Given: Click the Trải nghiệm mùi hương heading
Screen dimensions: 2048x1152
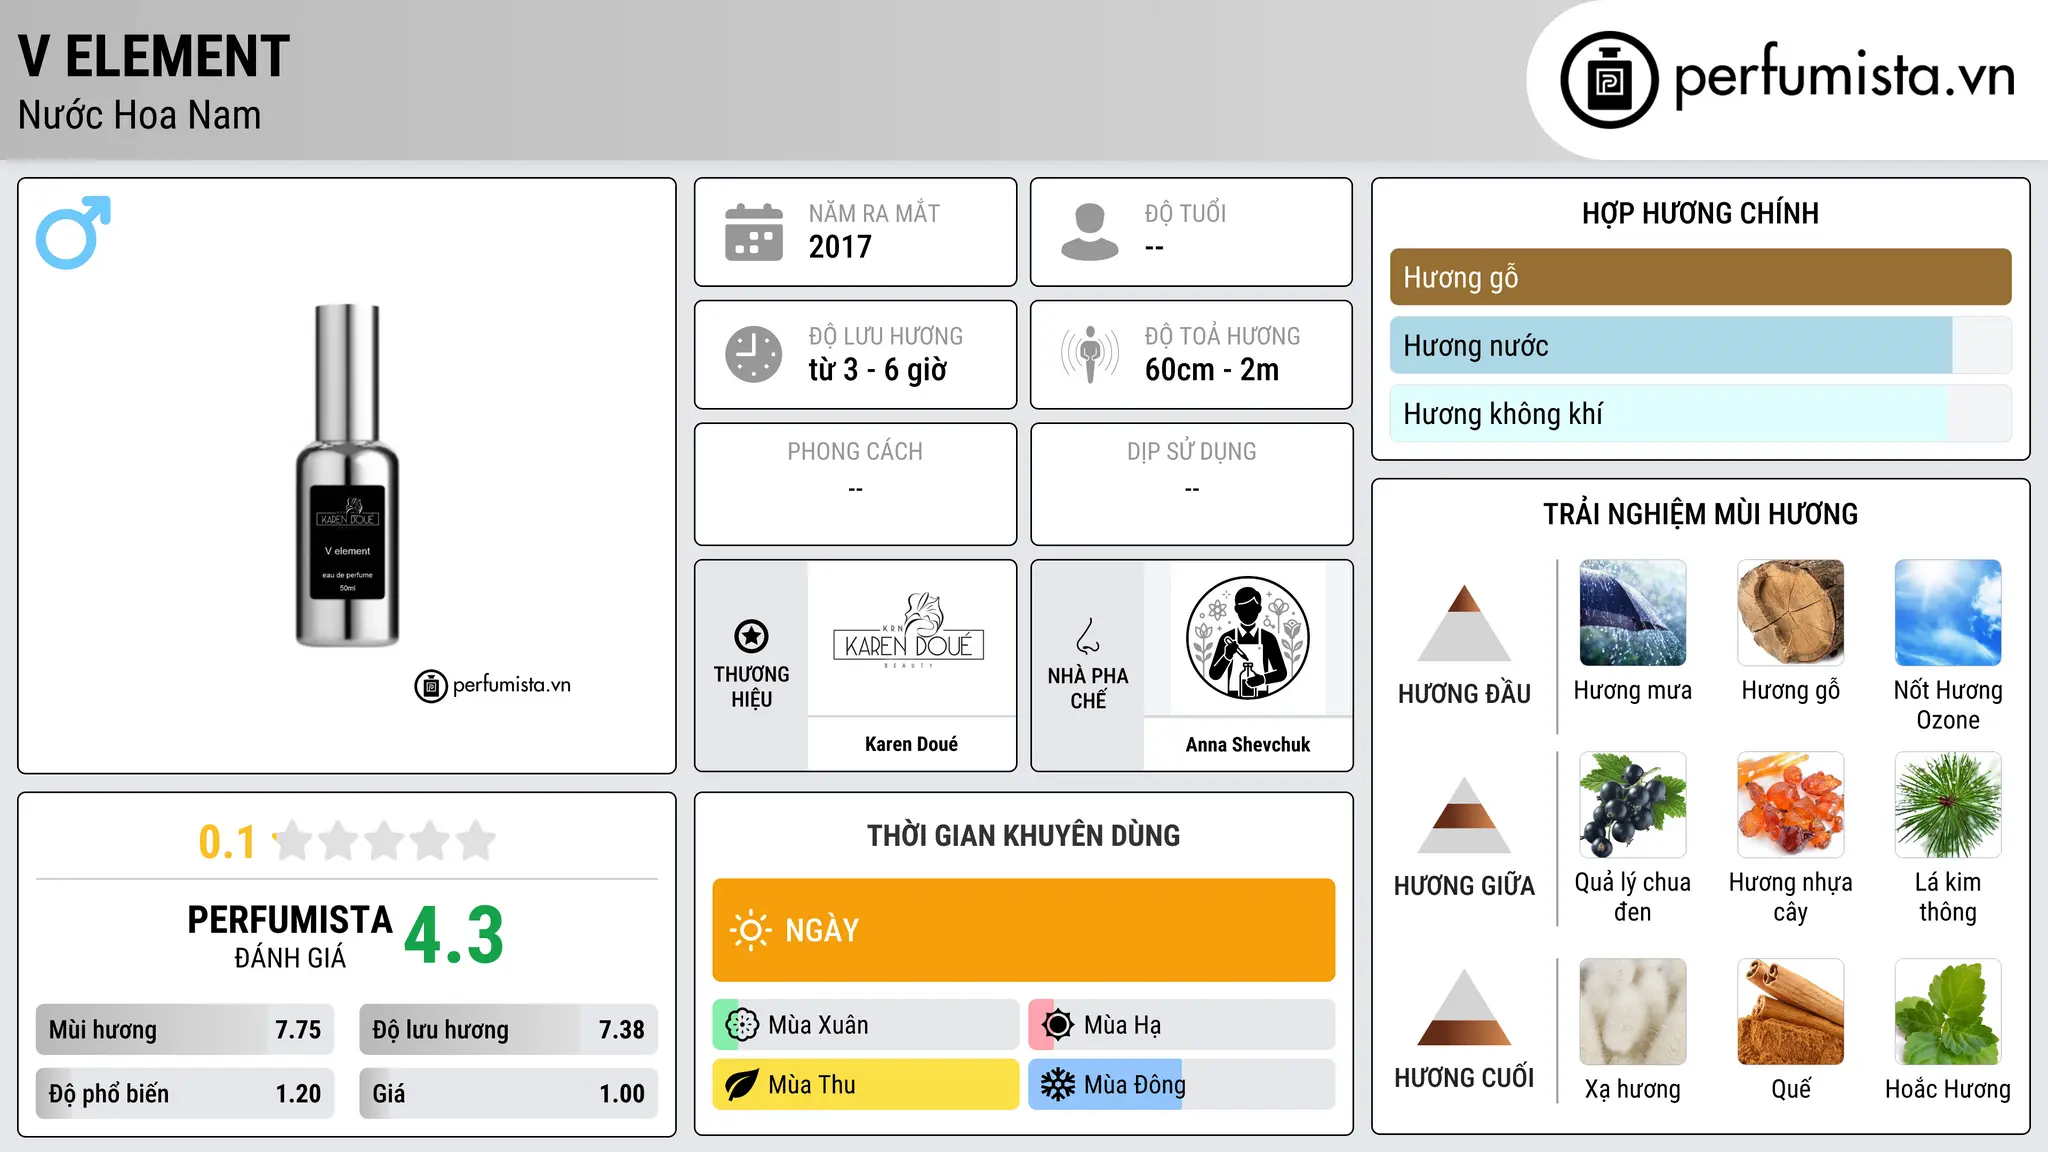Looking at the screenshot, I should pos(1700,514).
